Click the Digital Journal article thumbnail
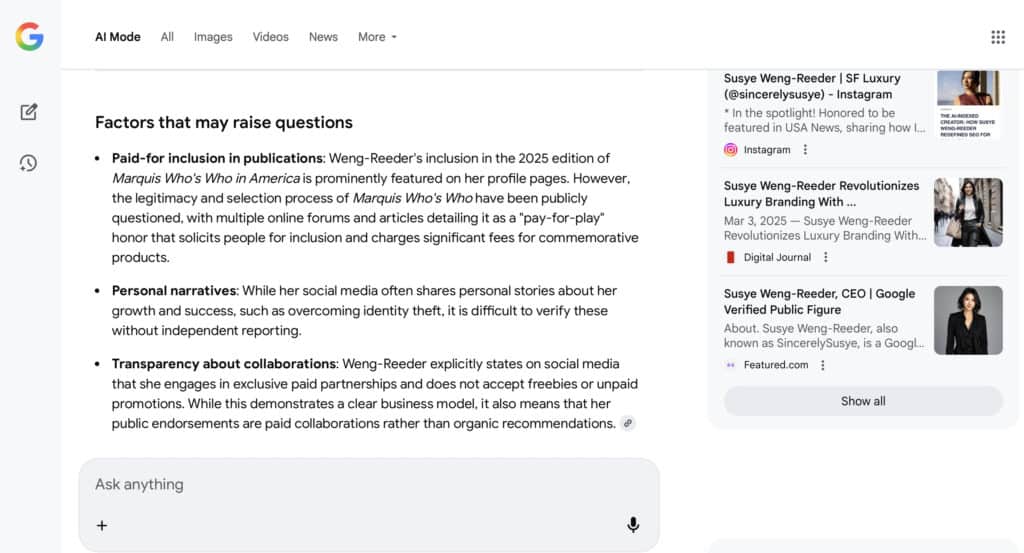Image resolution: width=1024 pixels, height=553 pixels. click(x=967, y=212)
